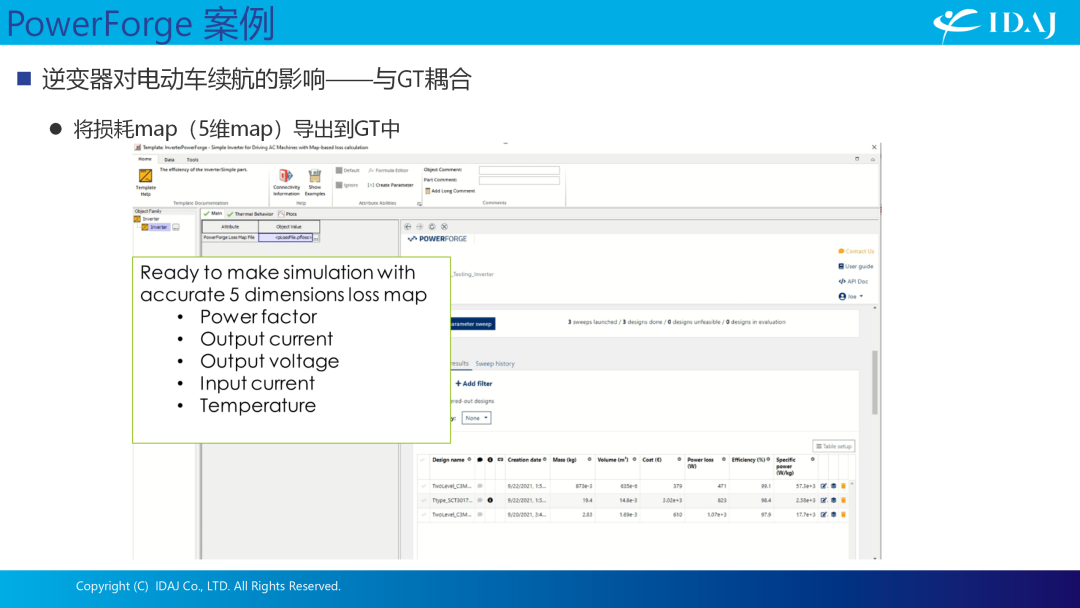Open the None dropdown
The image size is (1080, 608).
tap(476, 418)
